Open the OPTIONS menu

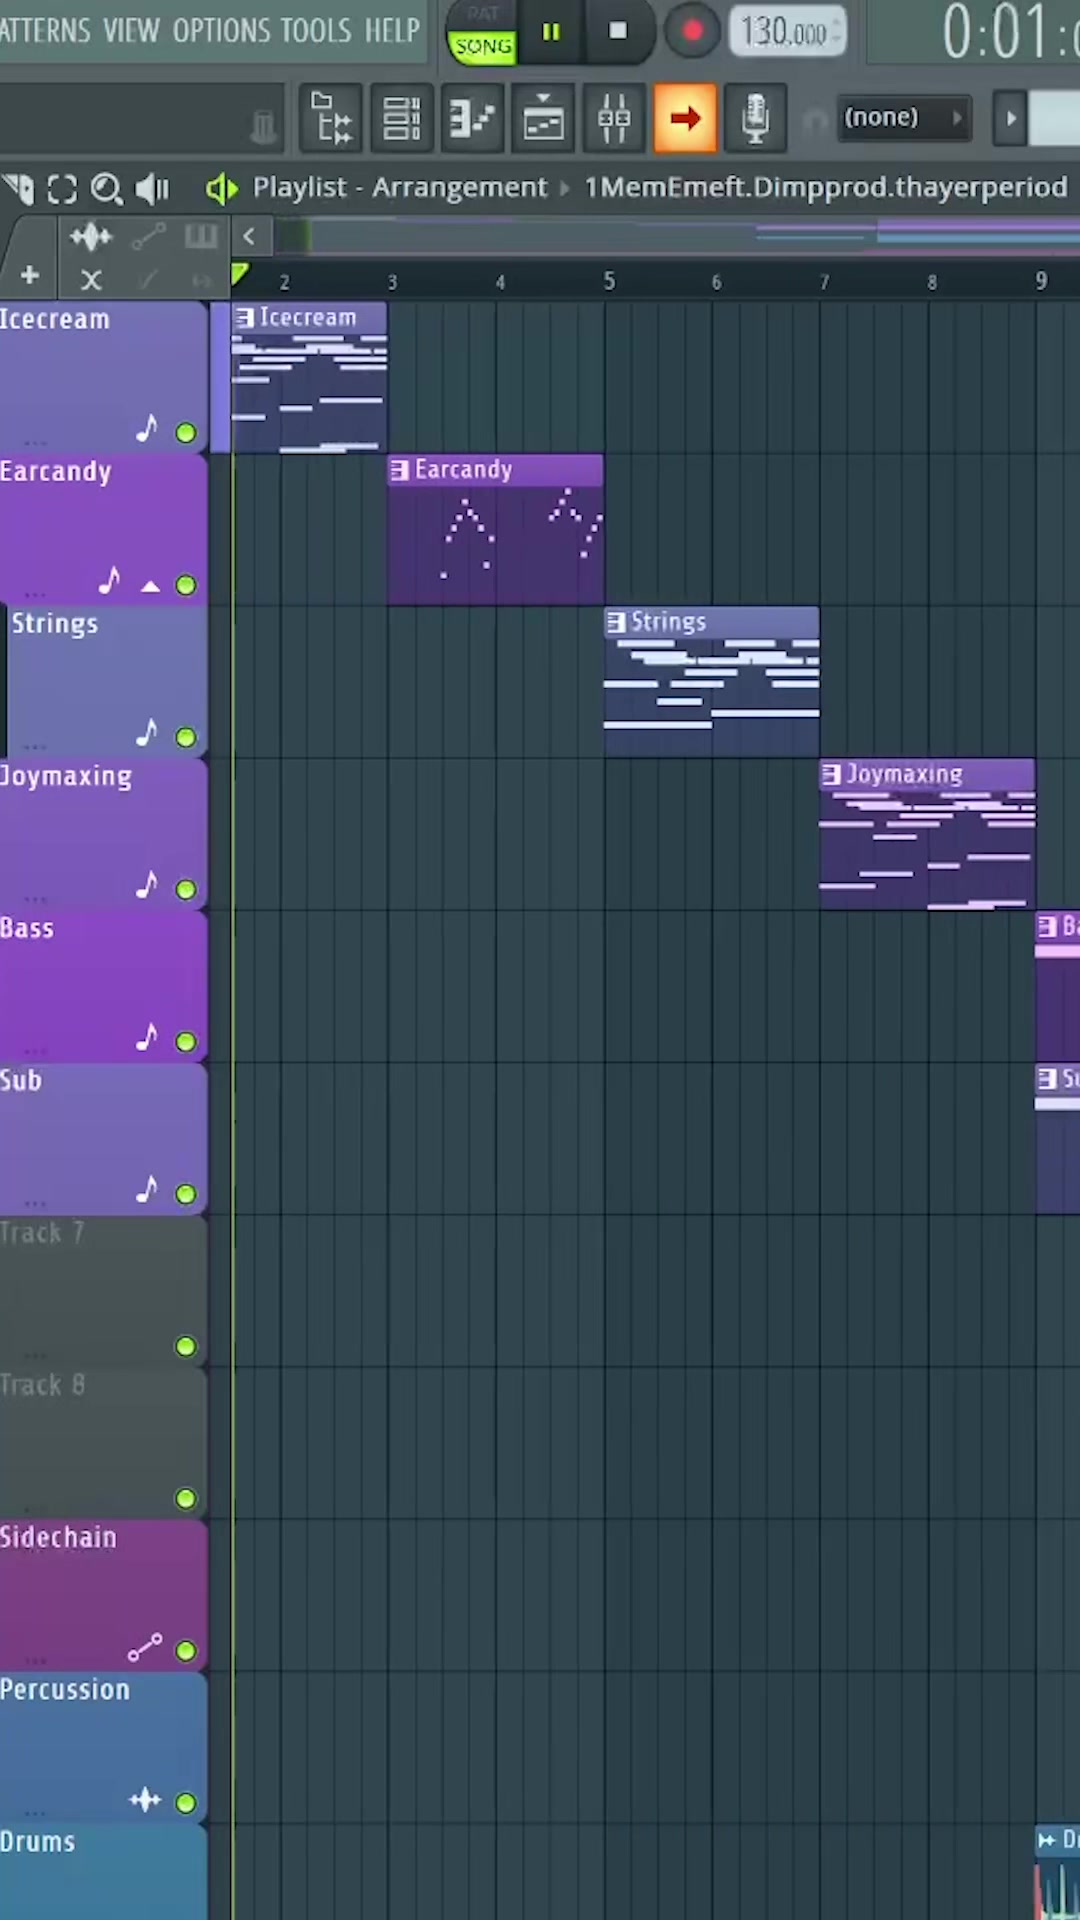pyautogui.click(x=221, y=30)
